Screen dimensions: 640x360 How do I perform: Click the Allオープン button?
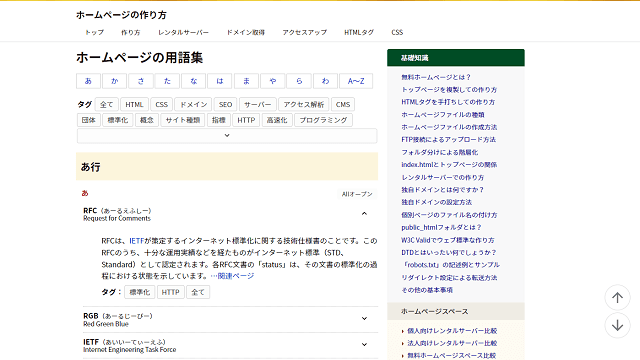357,194
